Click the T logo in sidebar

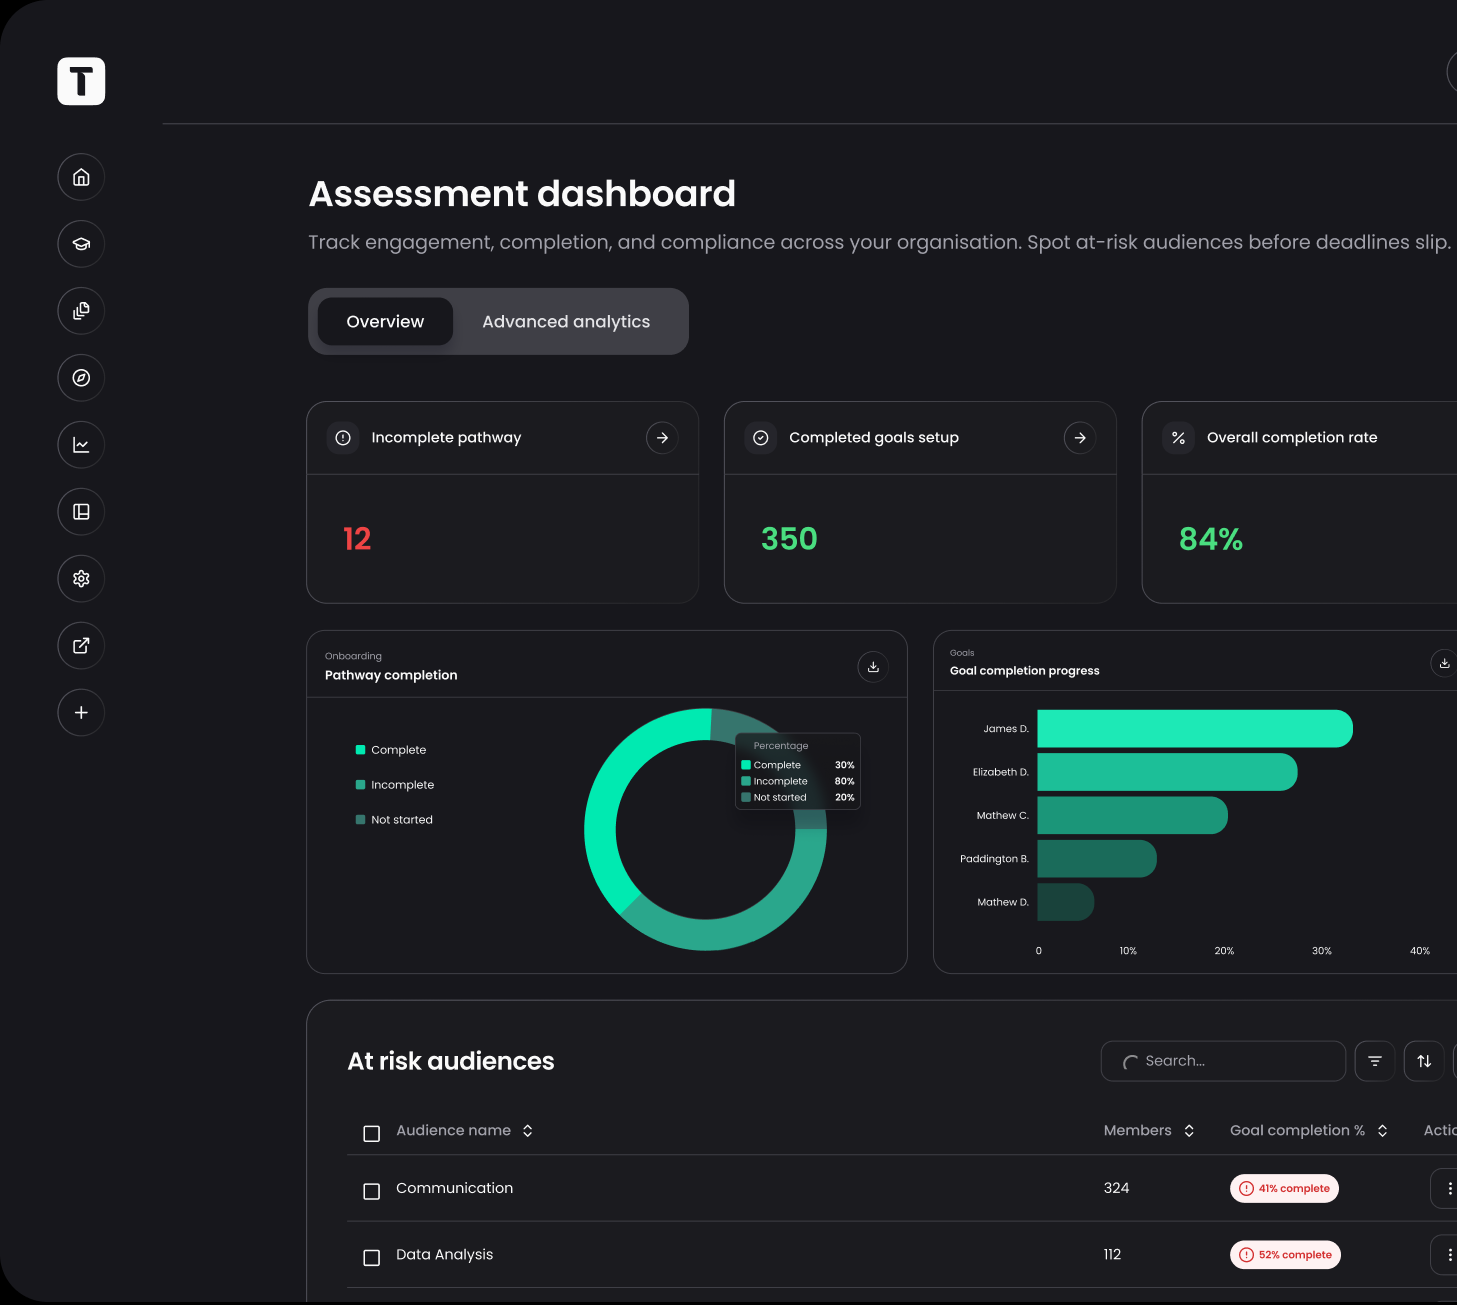click(x=81, y=81)
